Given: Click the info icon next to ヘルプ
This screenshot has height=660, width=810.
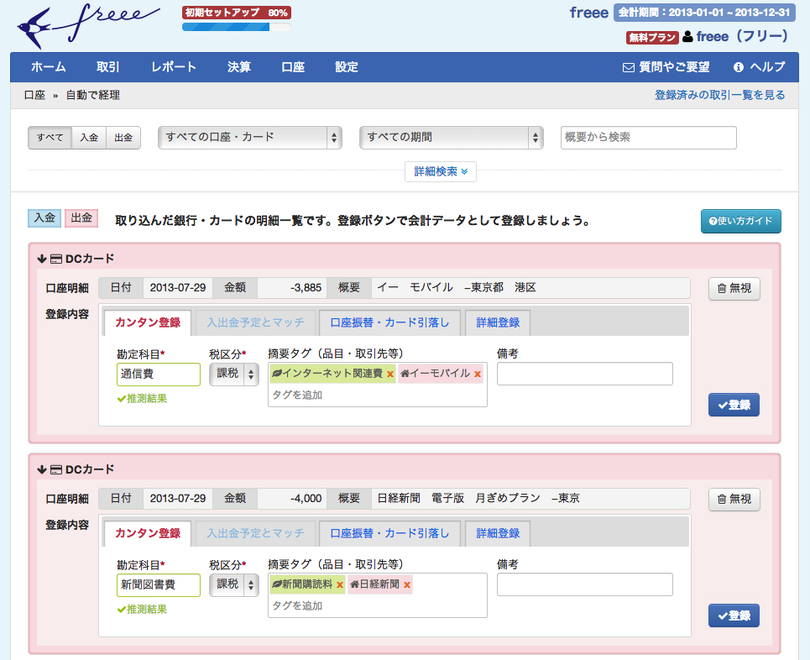Looking at the screenshot, I should tap(738, 67).
